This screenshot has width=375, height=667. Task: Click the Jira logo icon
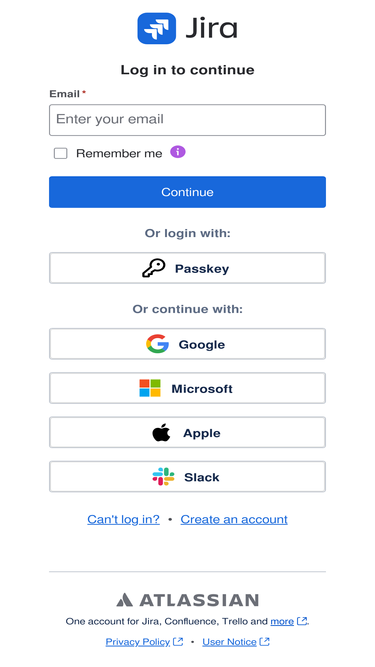156,28
